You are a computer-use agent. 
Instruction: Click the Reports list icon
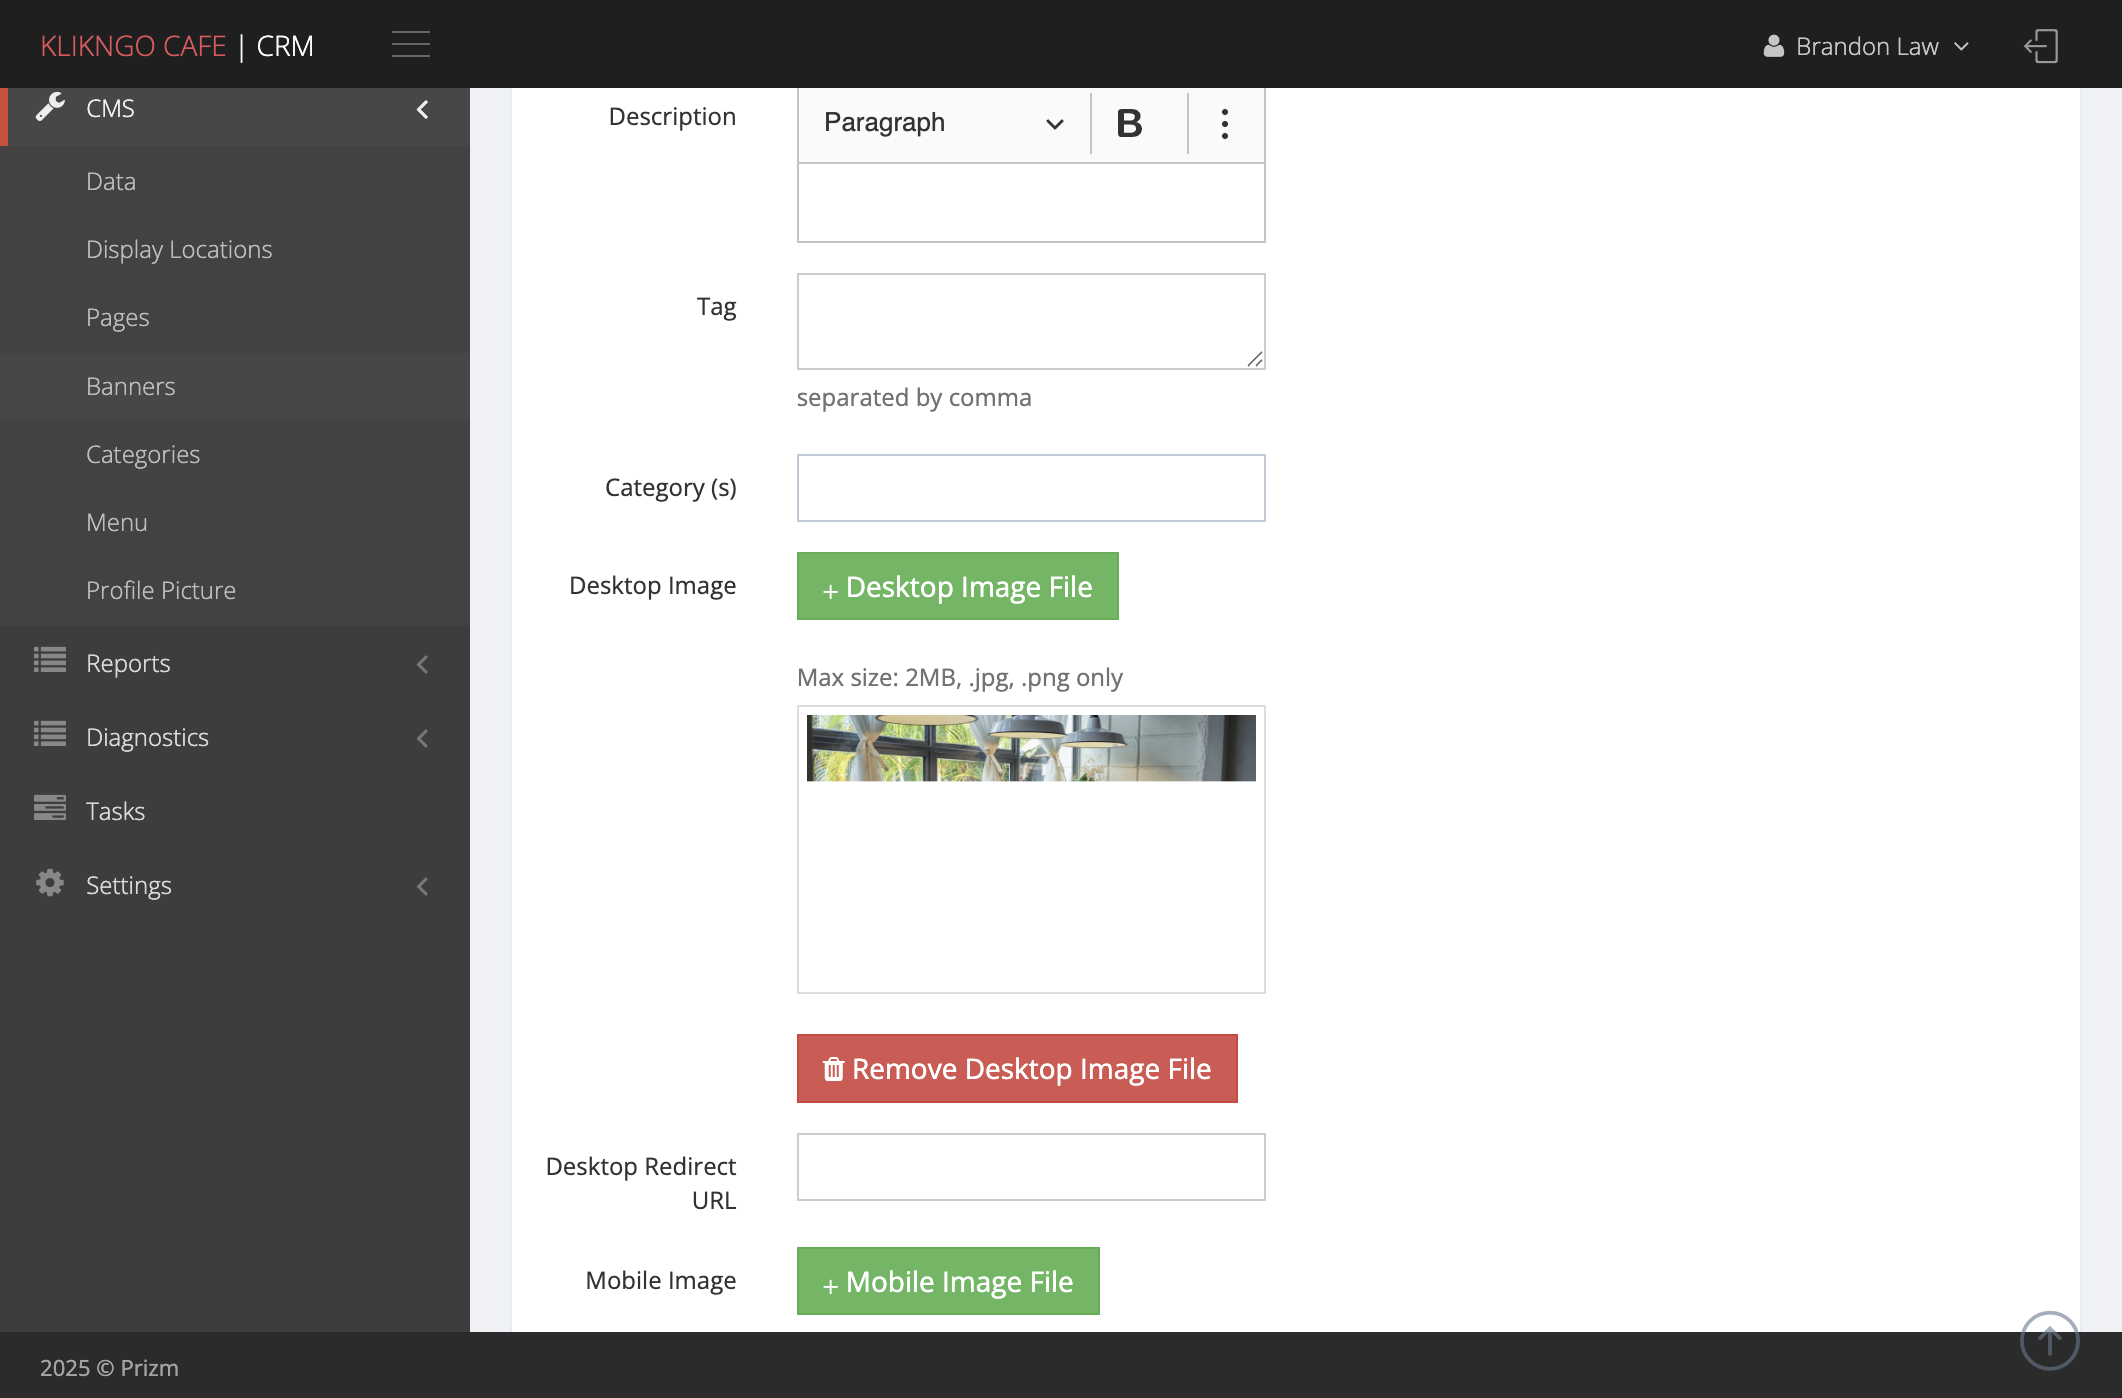pyautogui.click(x=50, y=660)
